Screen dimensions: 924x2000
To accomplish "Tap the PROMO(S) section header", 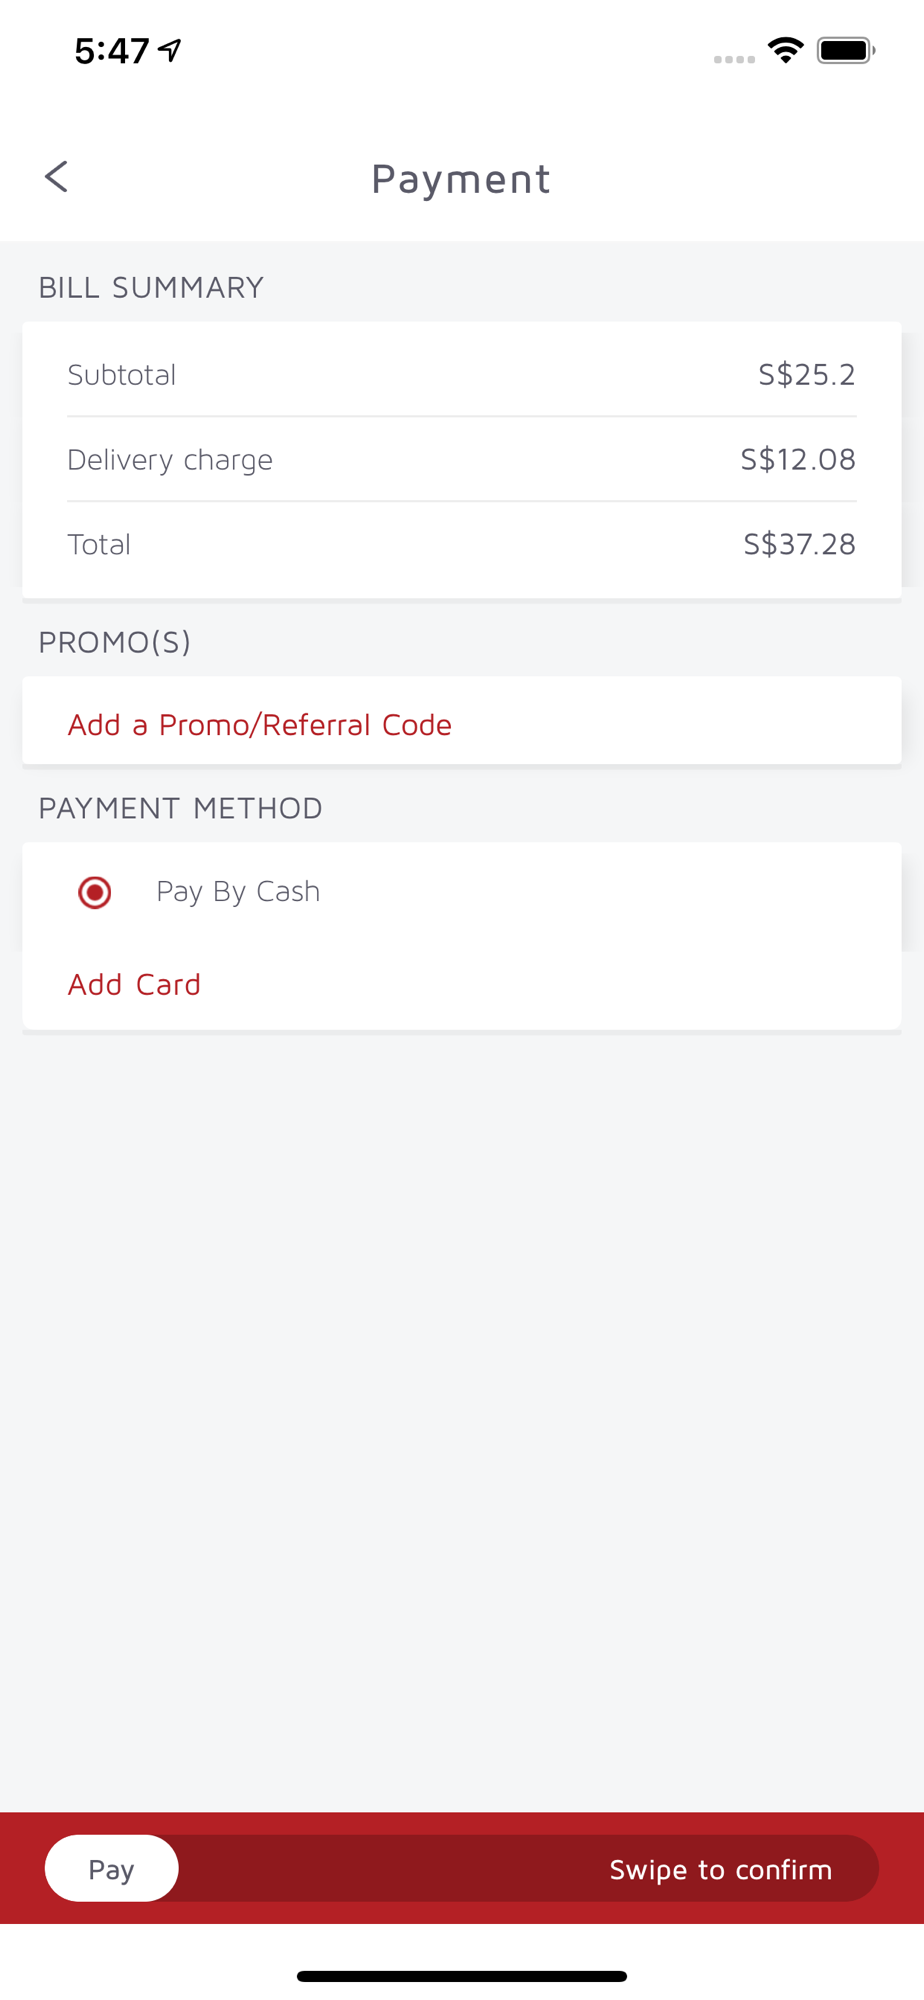I will pos(115,641).
